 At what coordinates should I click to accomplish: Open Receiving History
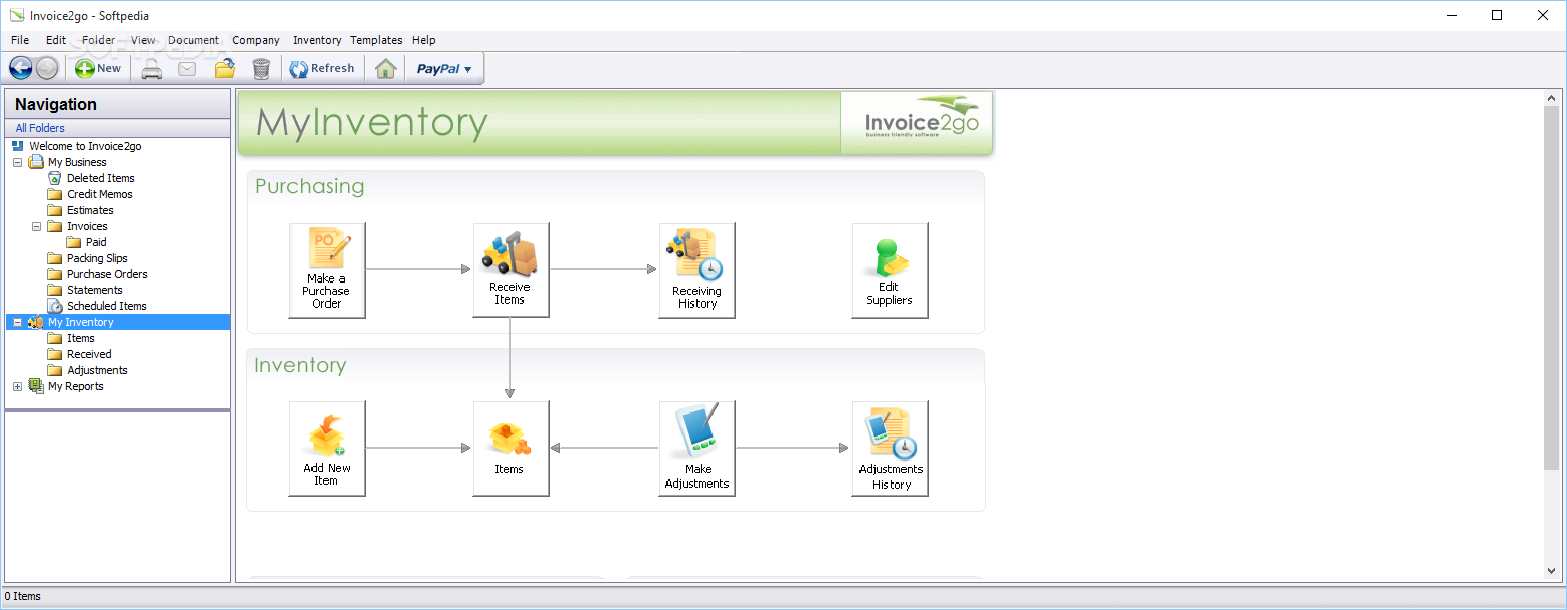coord(697,271)
